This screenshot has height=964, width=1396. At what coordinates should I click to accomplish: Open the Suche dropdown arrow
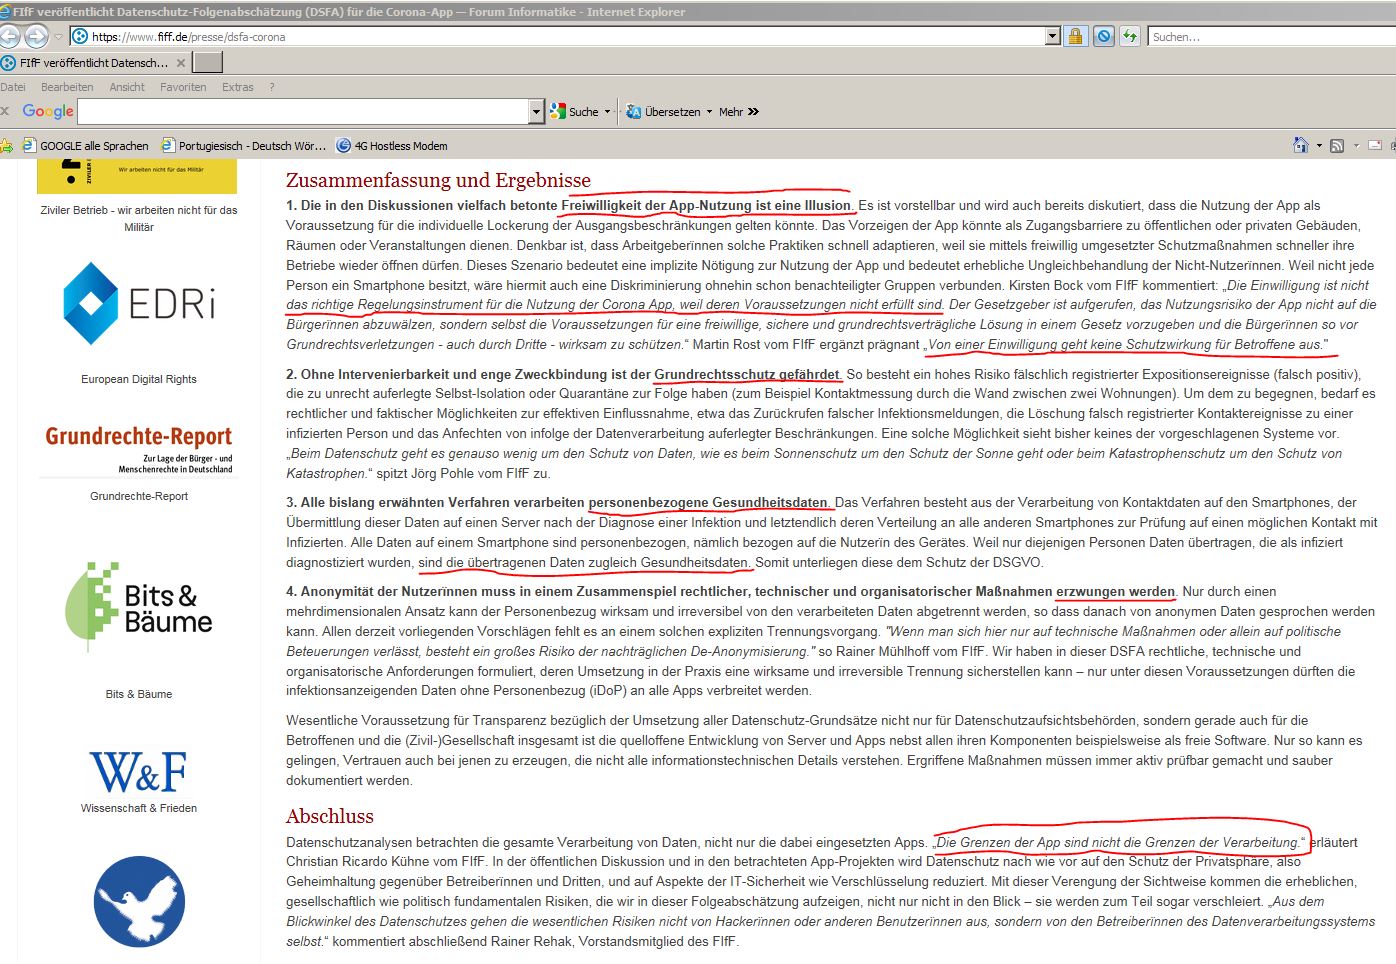(607, 112)
